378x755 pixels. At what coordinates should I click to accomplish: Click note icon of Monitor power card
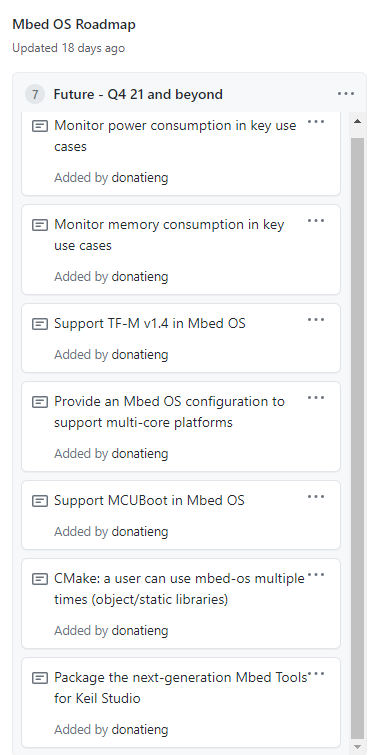[x=40, y=127]
